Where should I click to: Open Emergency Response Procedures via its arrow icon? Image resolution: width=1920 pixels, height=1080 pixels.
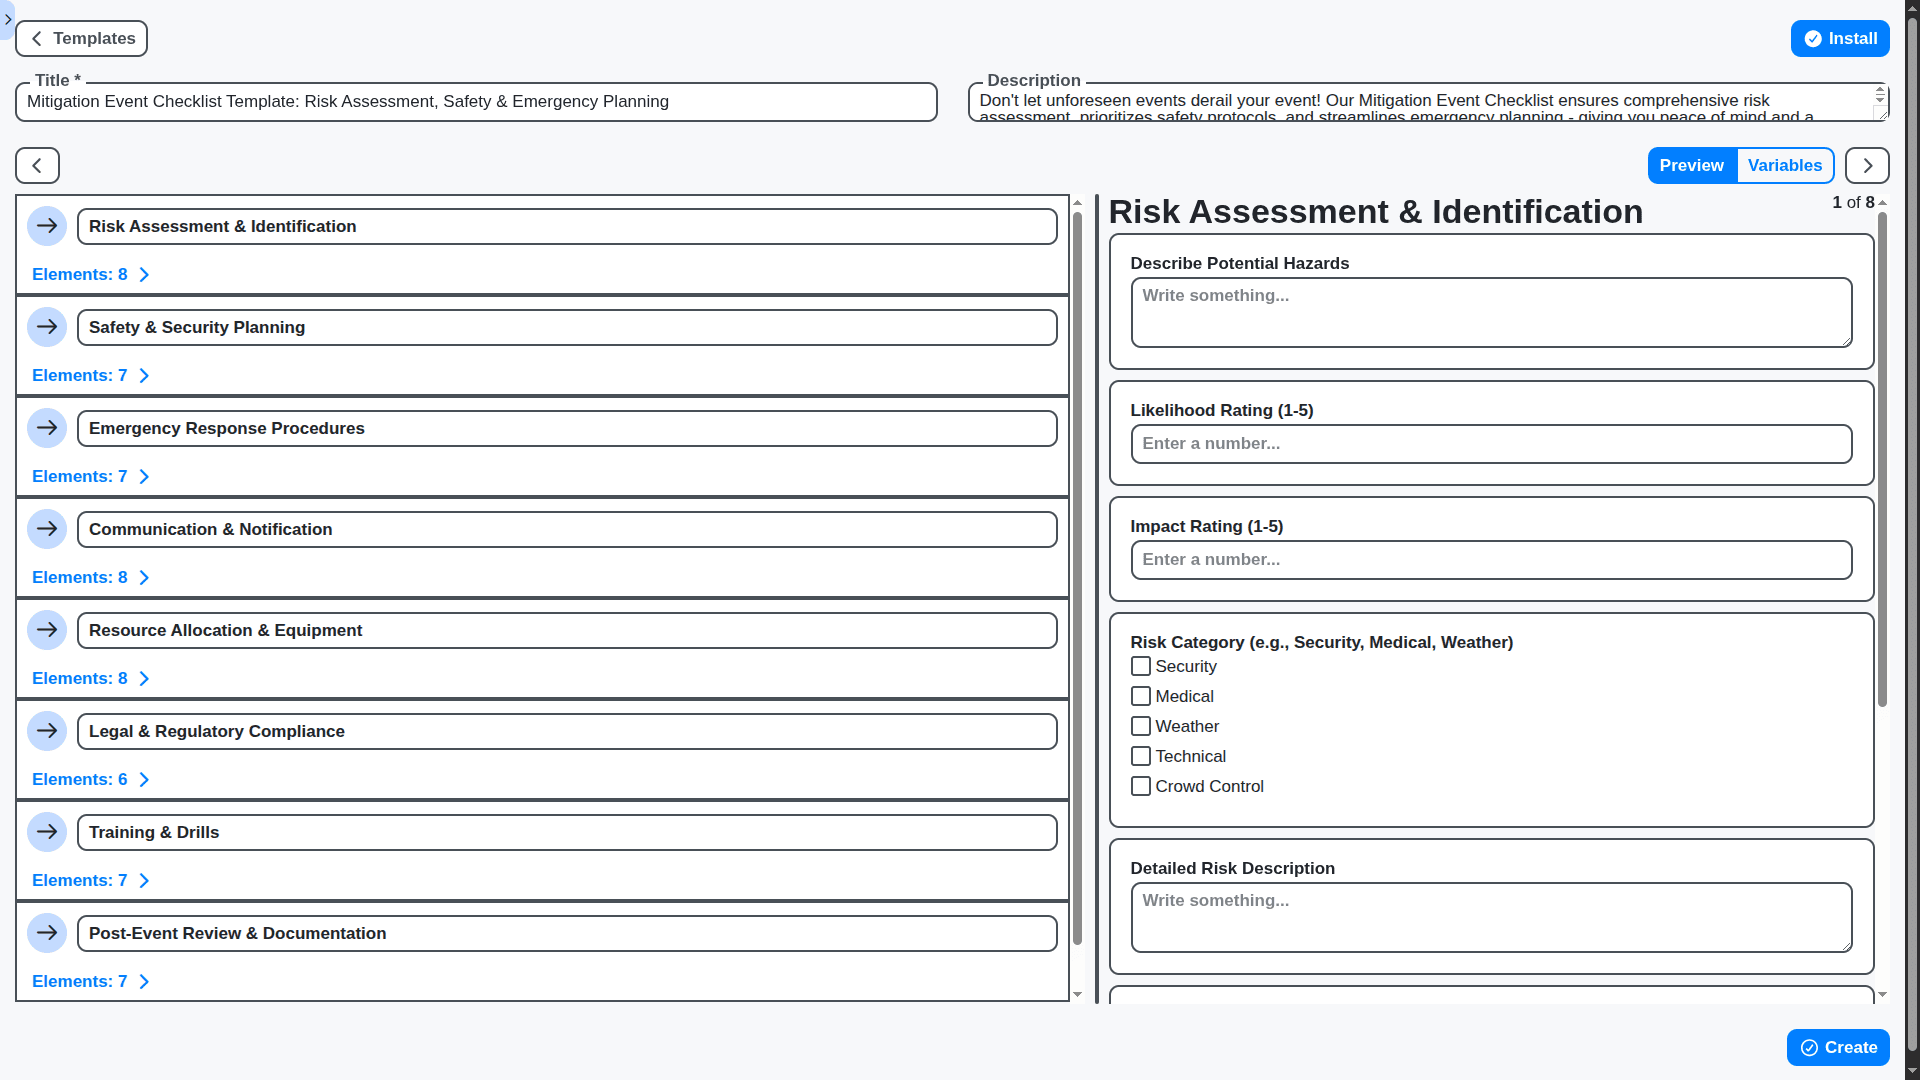(47, 428)
